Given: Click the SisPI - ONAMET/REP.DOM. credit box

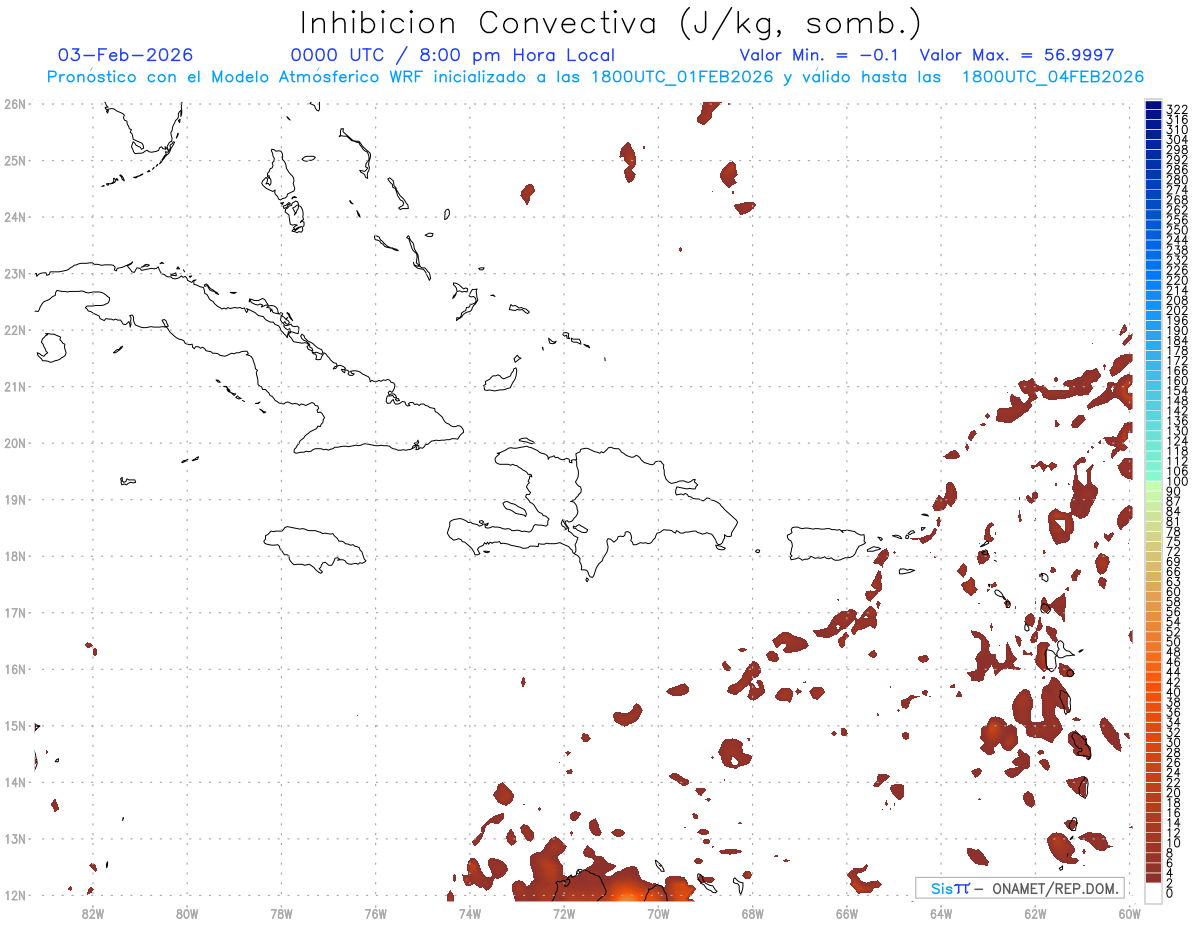Looking at the screenshot, I should [x=1020, y=888].
